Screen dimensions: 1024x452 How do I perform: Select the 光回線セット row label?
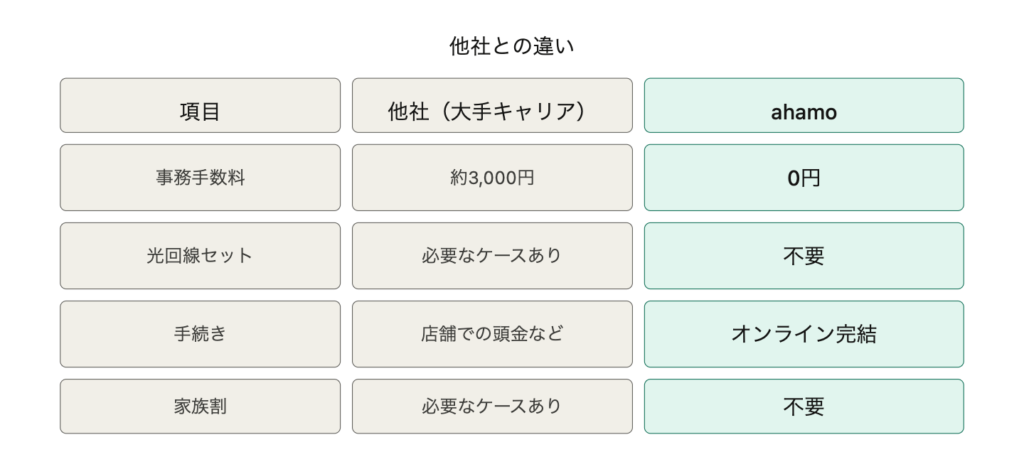199,256
